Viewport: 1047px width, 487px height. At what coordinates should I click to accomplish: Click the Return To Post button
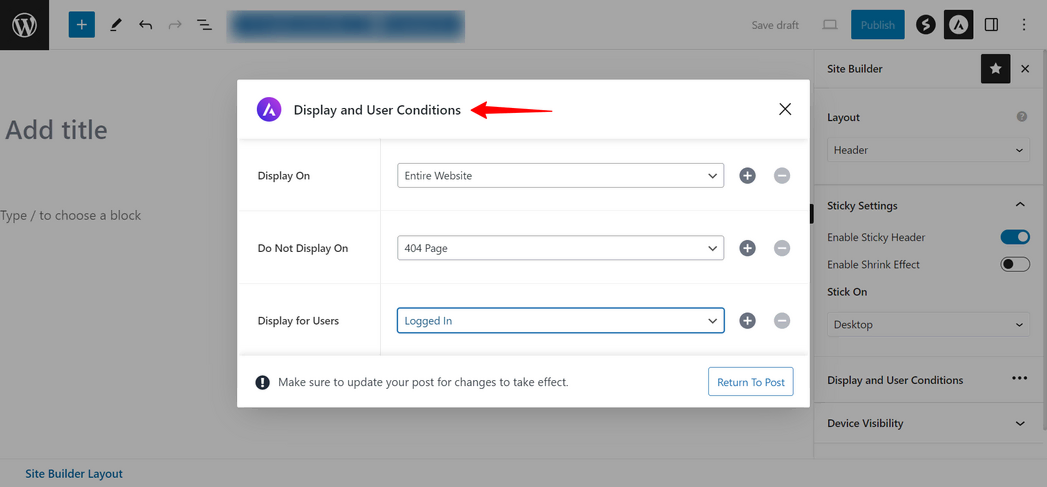point(750,382)
